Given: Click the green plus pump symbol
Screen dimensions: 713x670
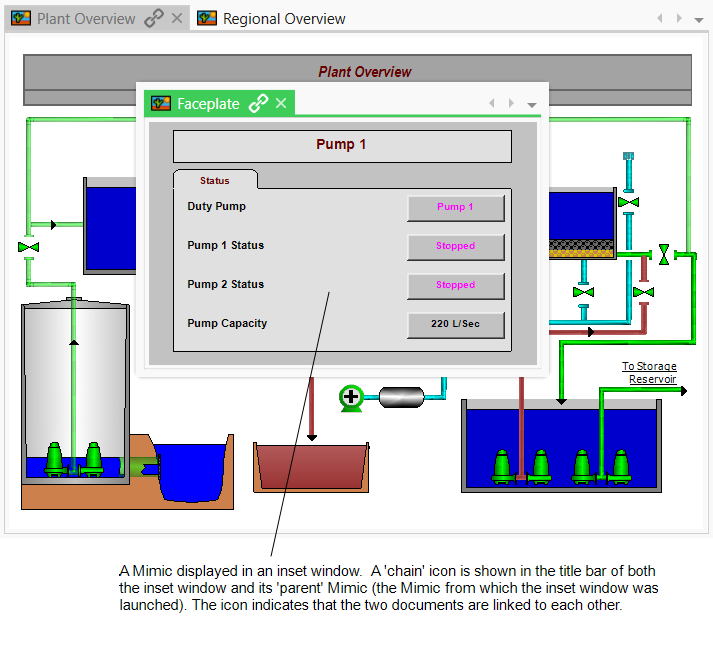Looking at the screenshot, I should (x=350, y=398).
